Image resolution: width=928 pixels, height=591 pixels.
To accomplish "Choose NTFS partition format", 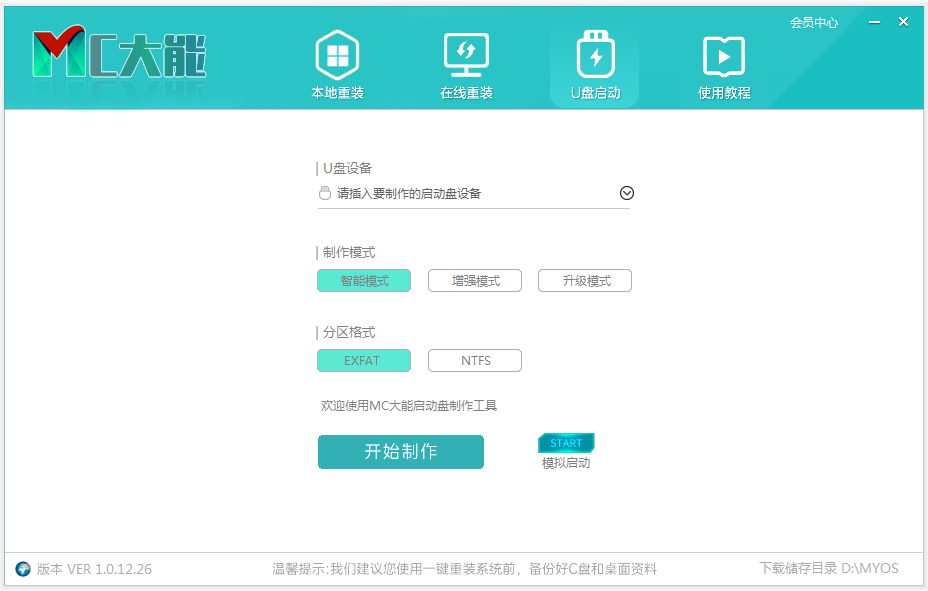I will [475, 360].
